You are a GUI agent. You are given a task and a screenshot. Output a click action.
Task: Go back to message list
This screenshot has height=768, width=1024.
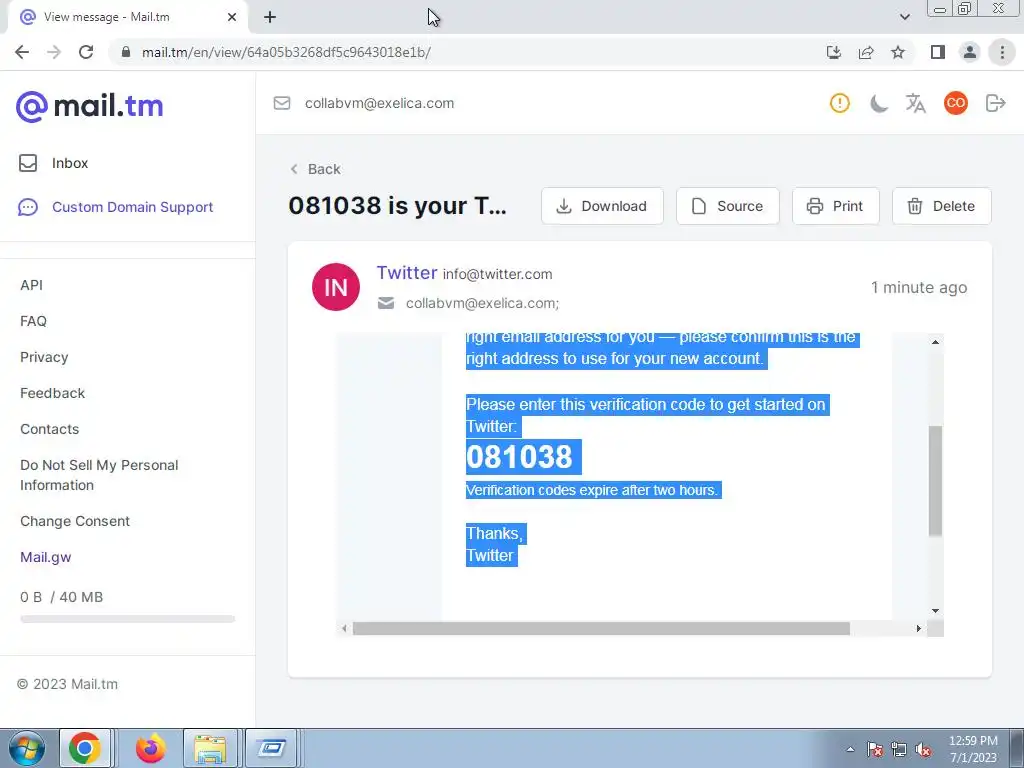point(315,169)
